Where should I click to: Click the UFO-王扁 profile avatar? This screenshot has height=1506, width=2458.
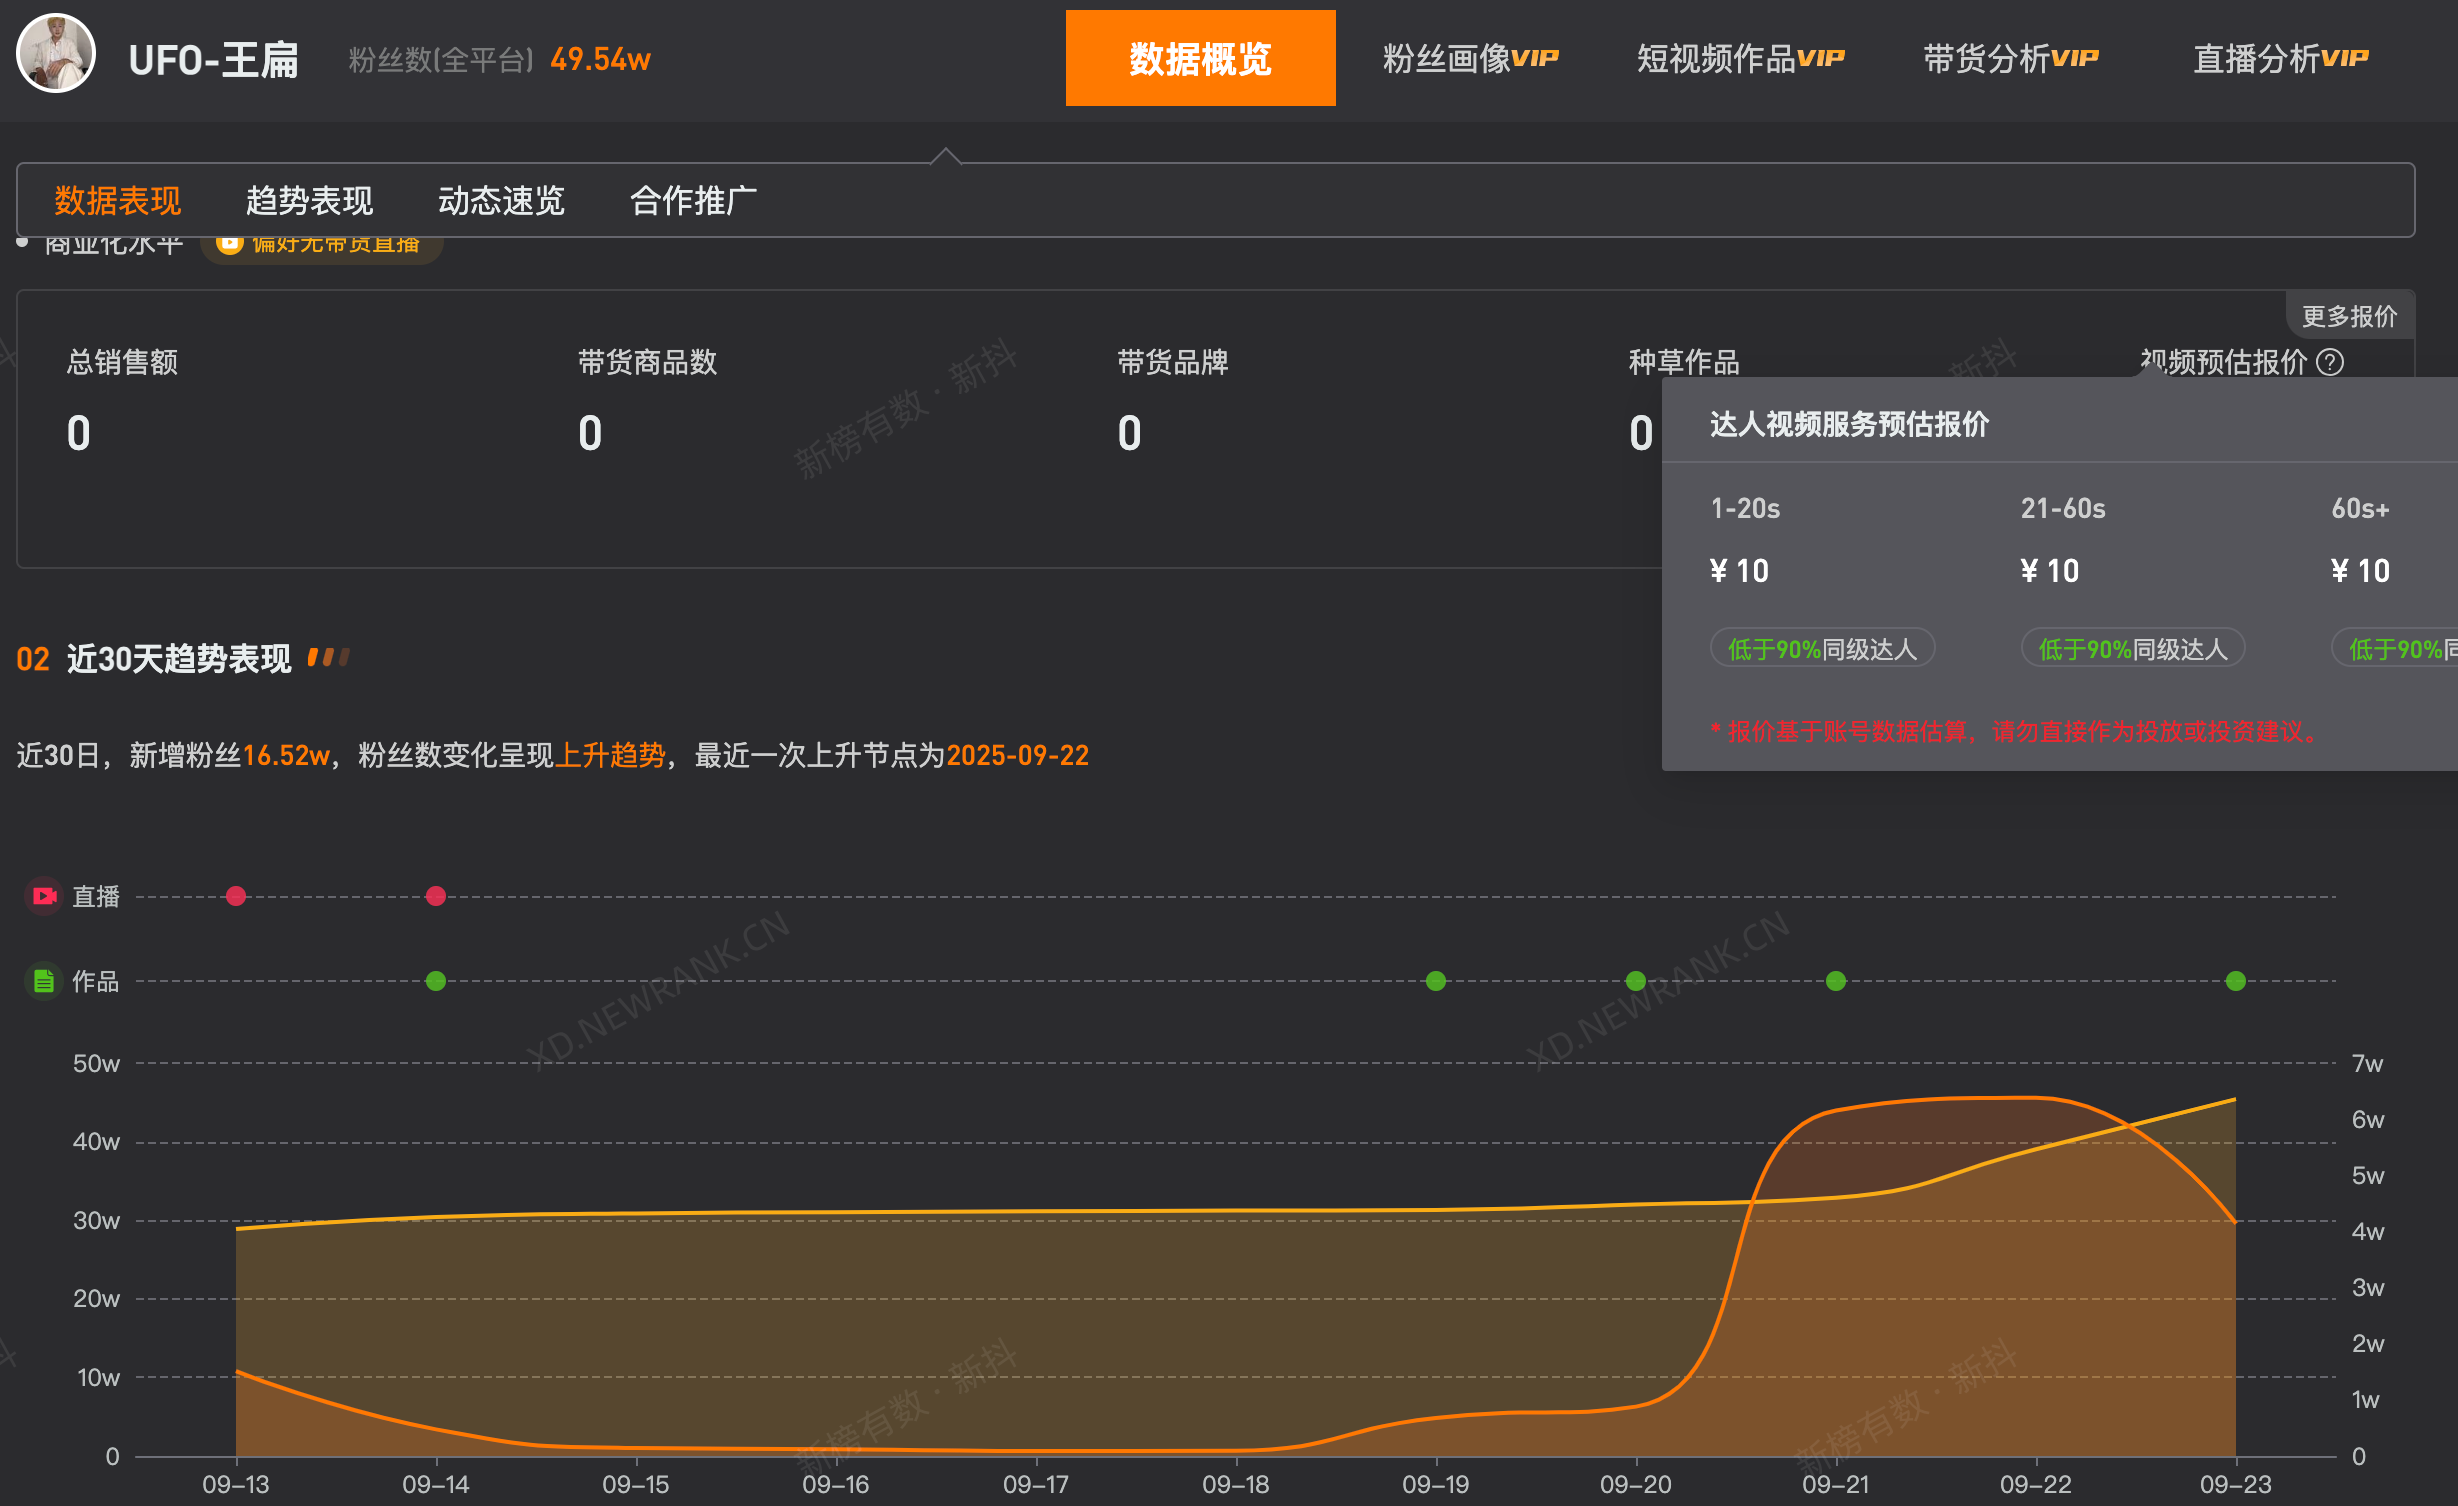[55, 52]
